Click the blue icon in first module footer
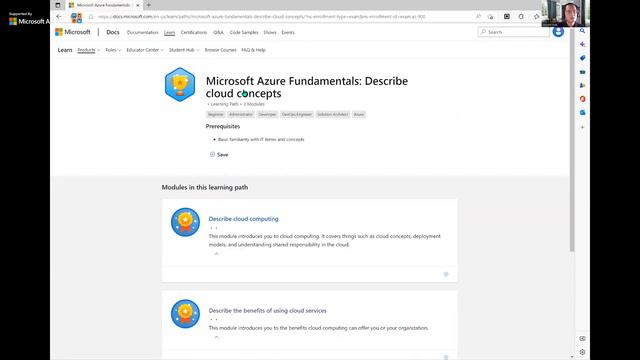 coord(446,274)
